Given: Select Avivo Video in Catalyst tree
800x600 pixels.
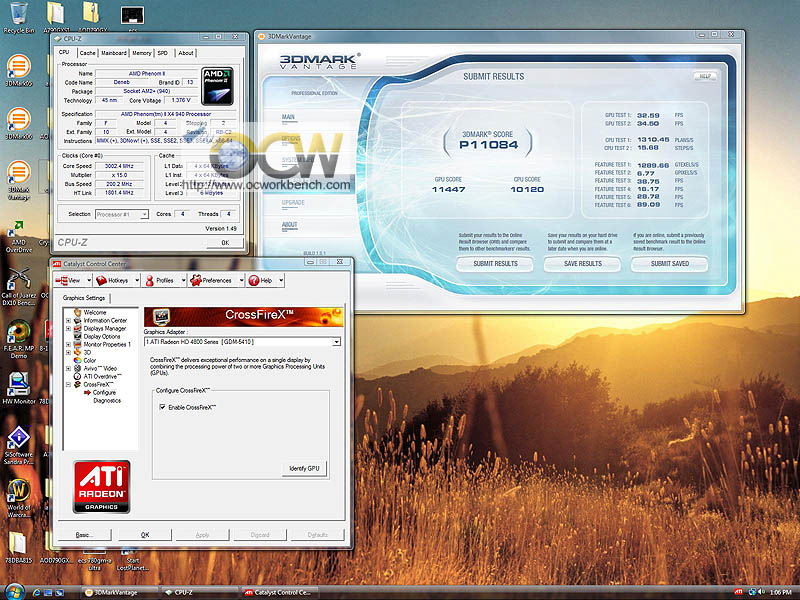Looking at the screenshot, I should [x=101, y=368].
